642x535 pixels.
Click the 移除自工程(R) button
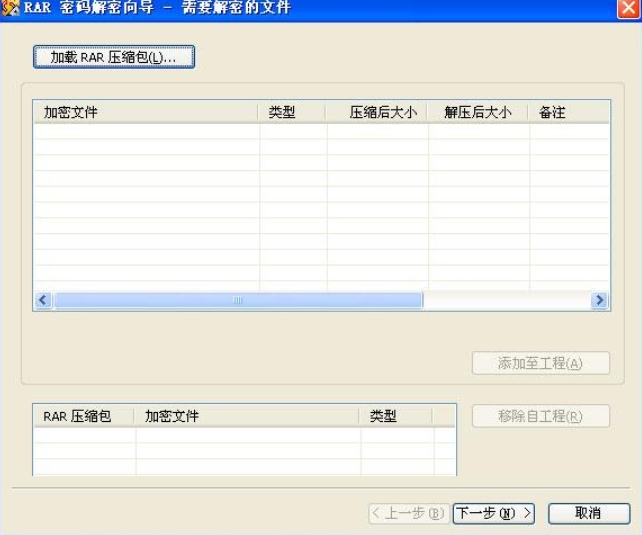pos(541,416)
